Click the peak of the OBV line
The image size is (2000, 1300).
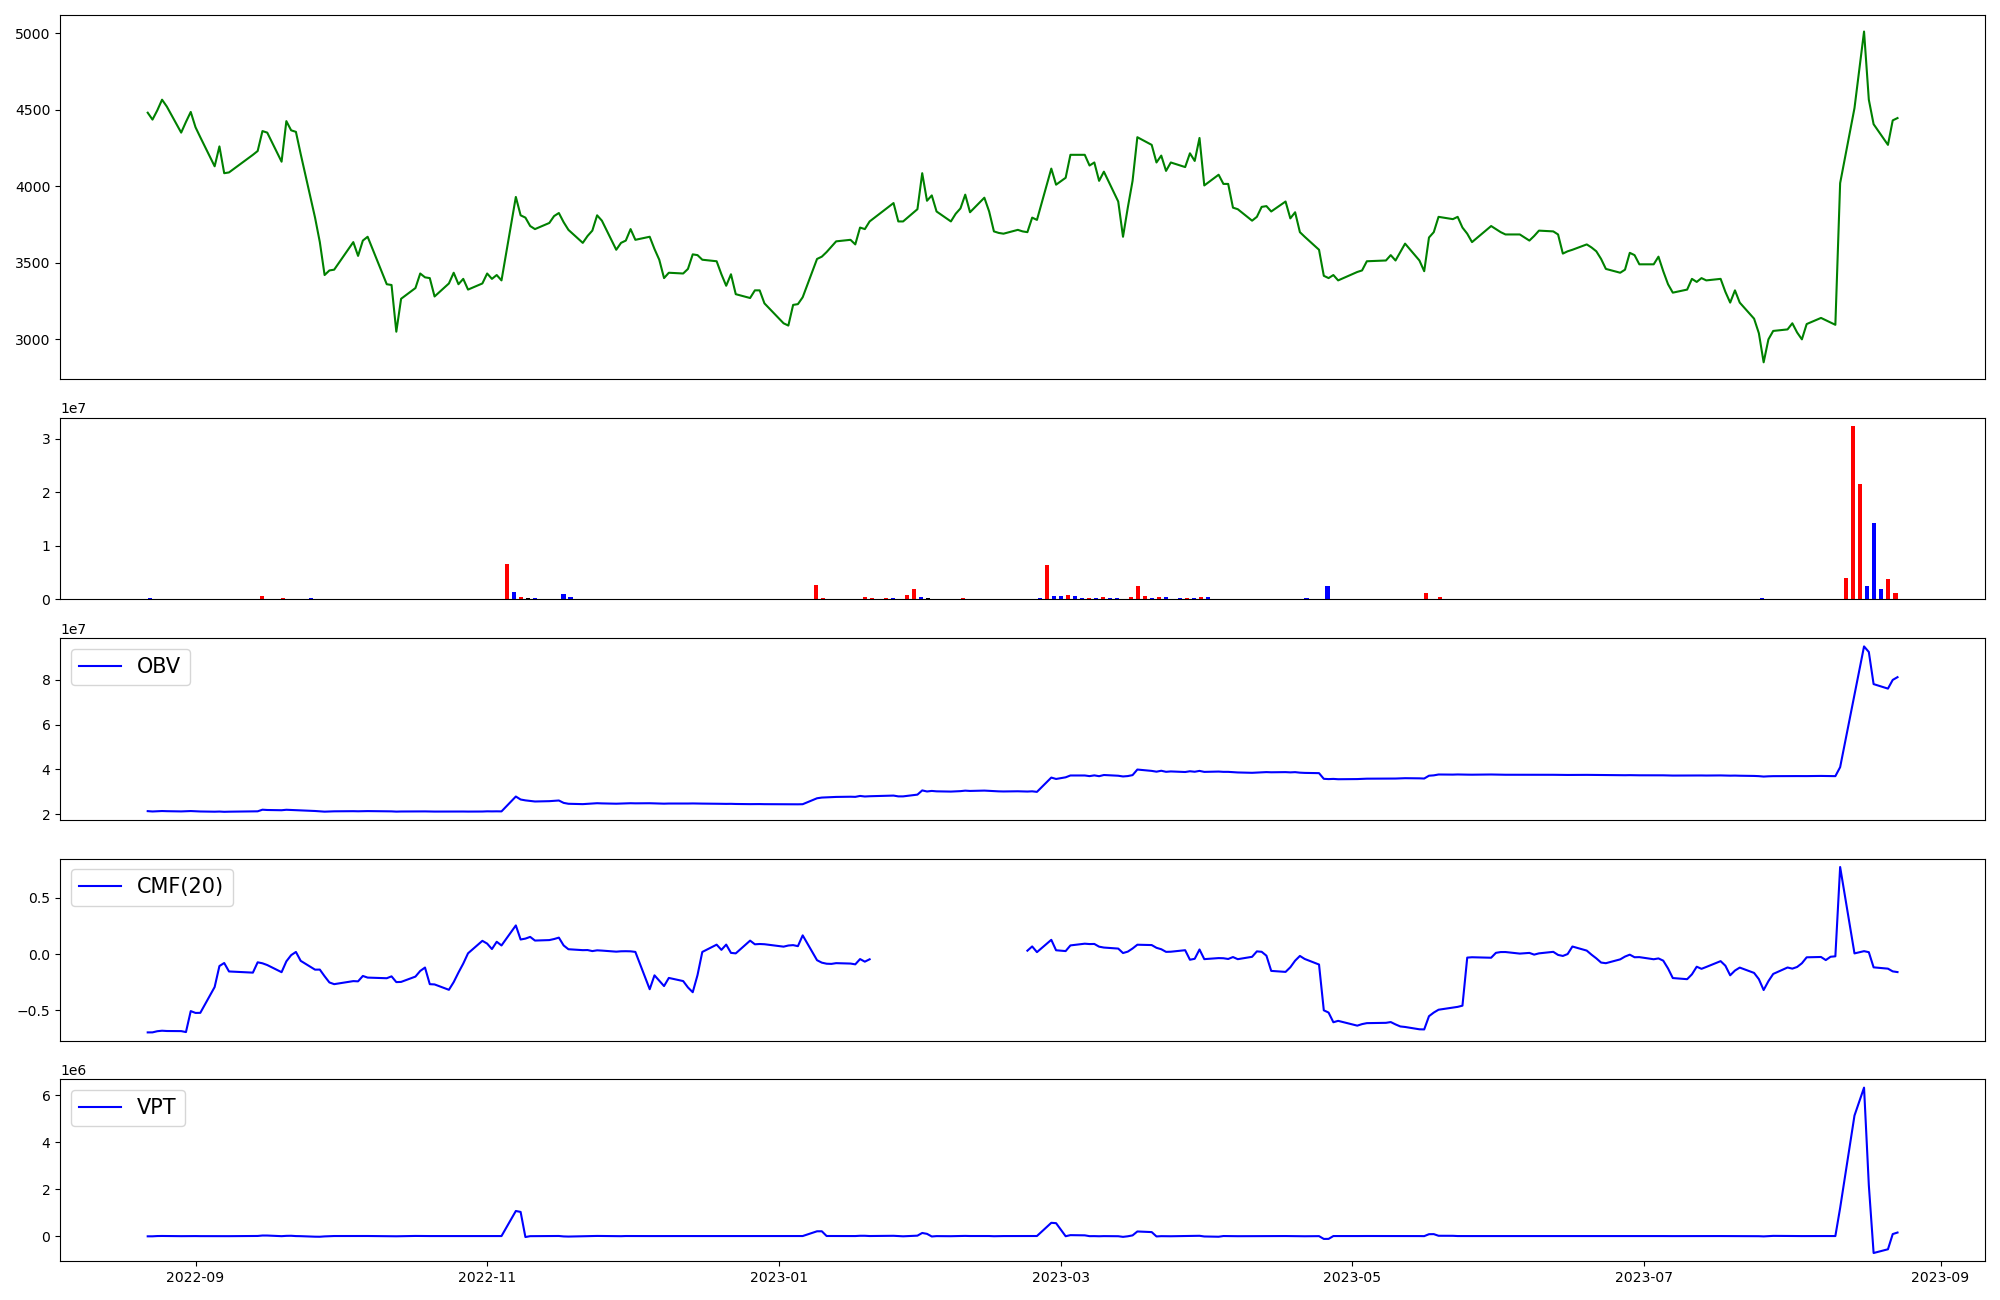pyautogui.click(x=1864, y=647)
